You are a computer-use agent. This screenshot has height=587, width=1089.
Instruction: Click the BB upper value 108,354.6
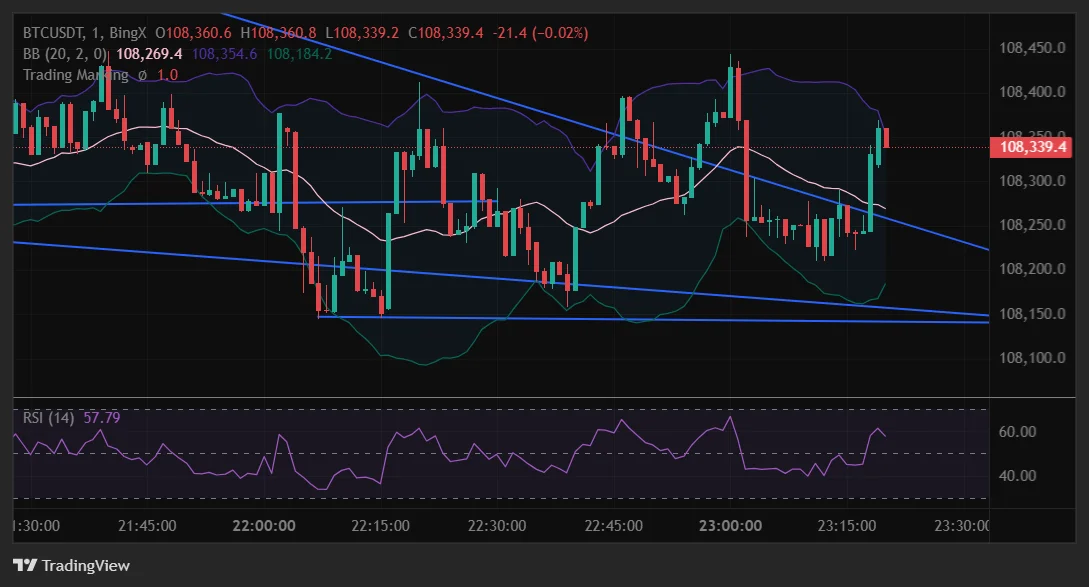224,53
